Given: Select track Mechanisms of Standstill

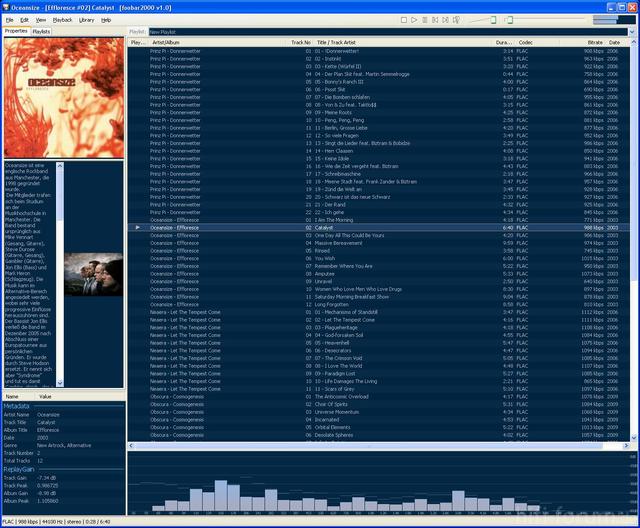Looking at the screenshot, I should click(379, 312).
